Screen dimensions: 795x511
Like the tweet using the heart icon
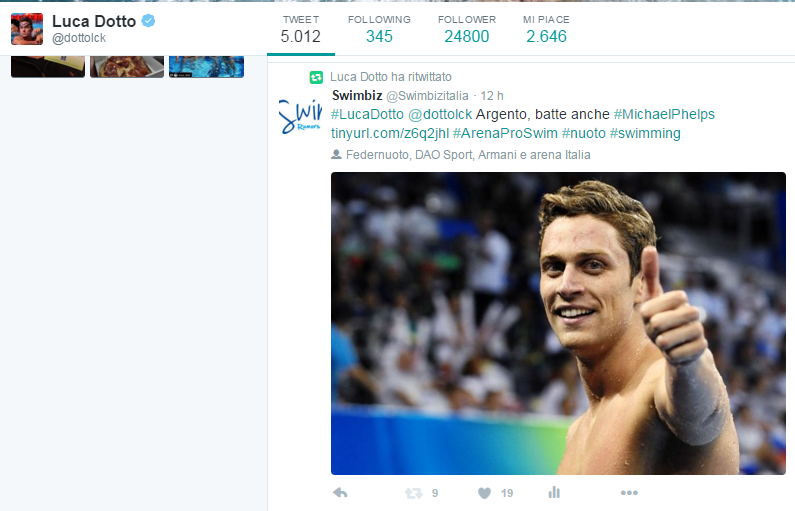[484, 493]
